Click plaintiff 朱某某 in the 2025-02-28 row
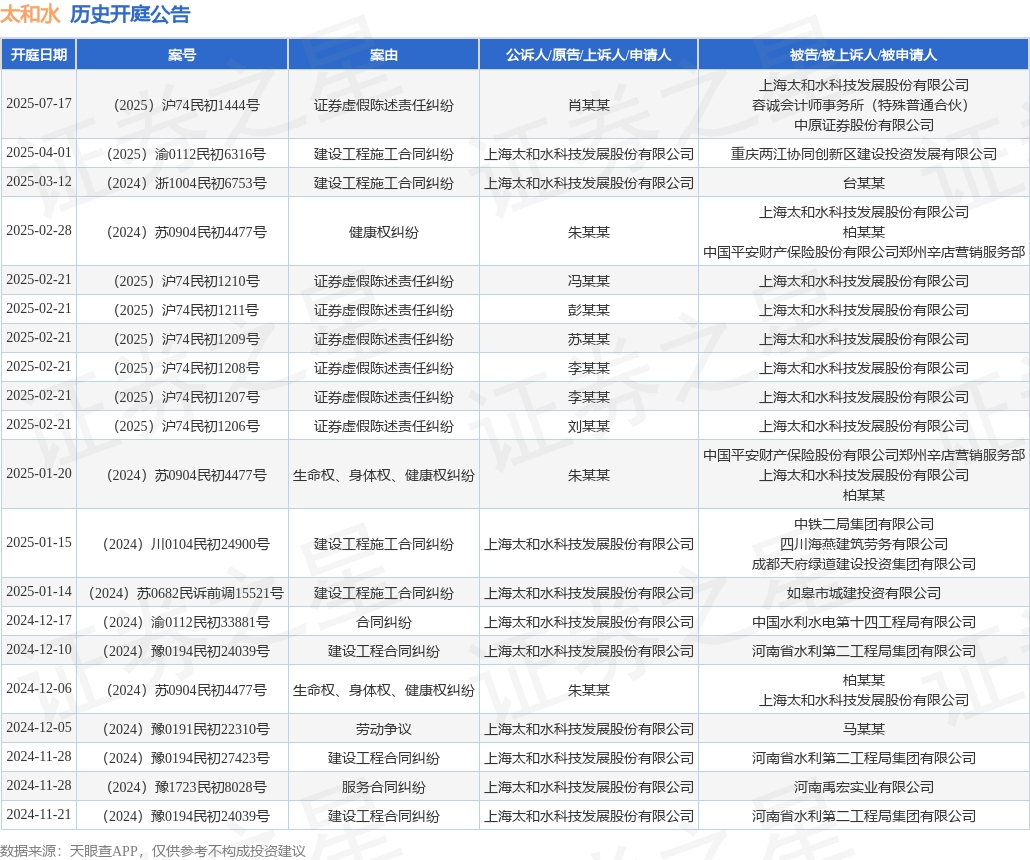1030x860 pixels. click(589, 232)
